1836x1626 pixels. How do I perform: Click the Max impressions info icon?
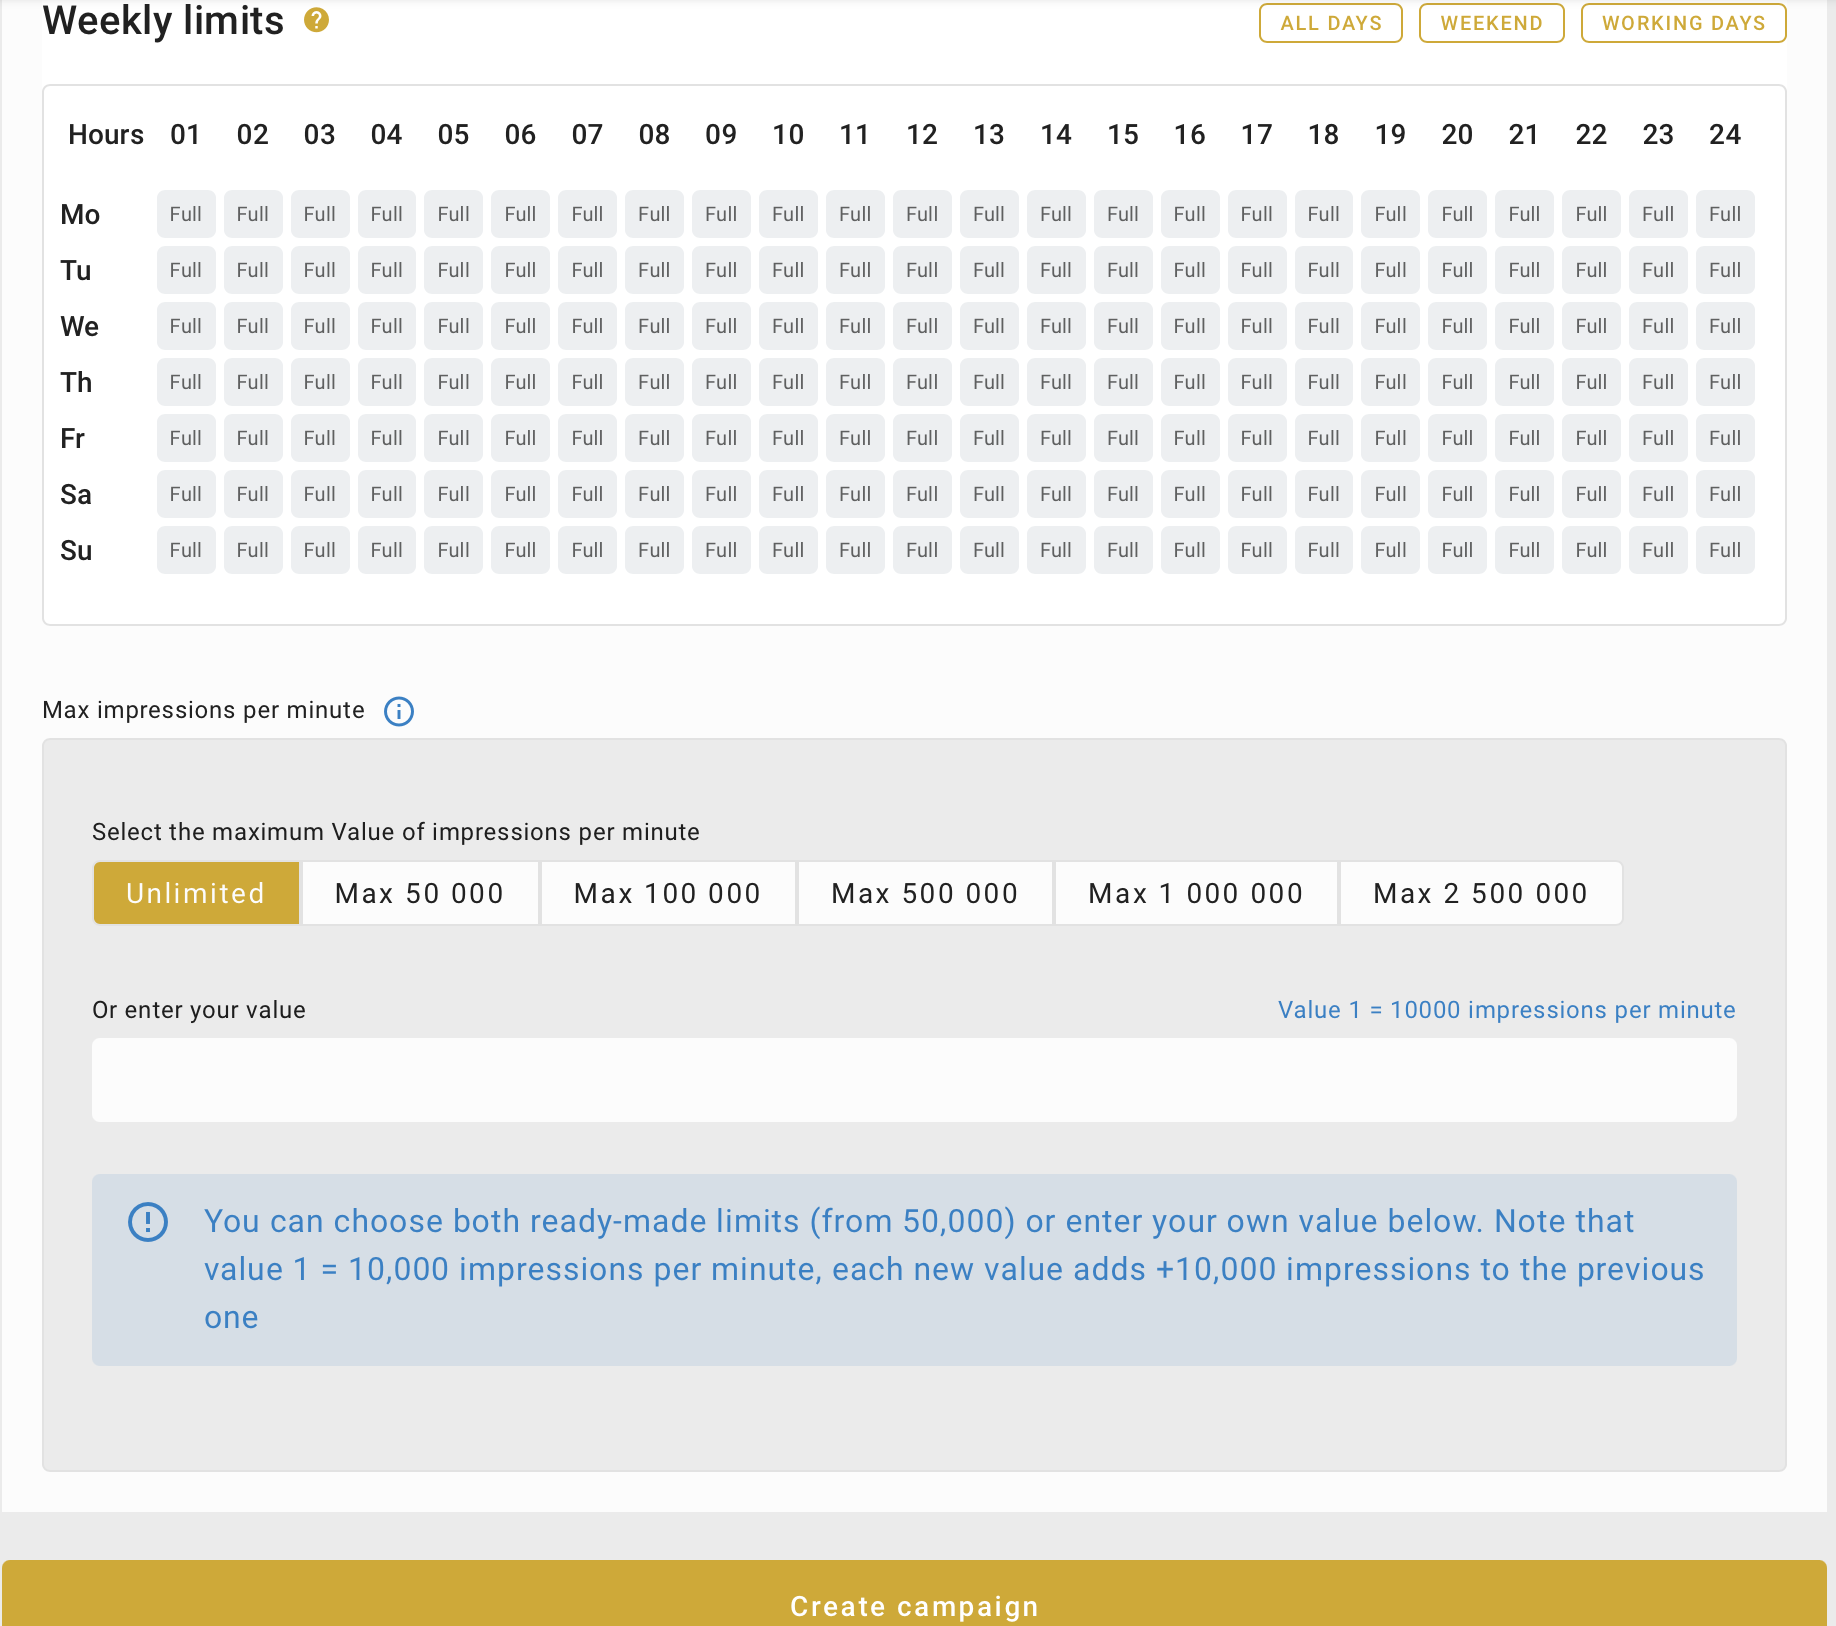(x=398, y=711)
